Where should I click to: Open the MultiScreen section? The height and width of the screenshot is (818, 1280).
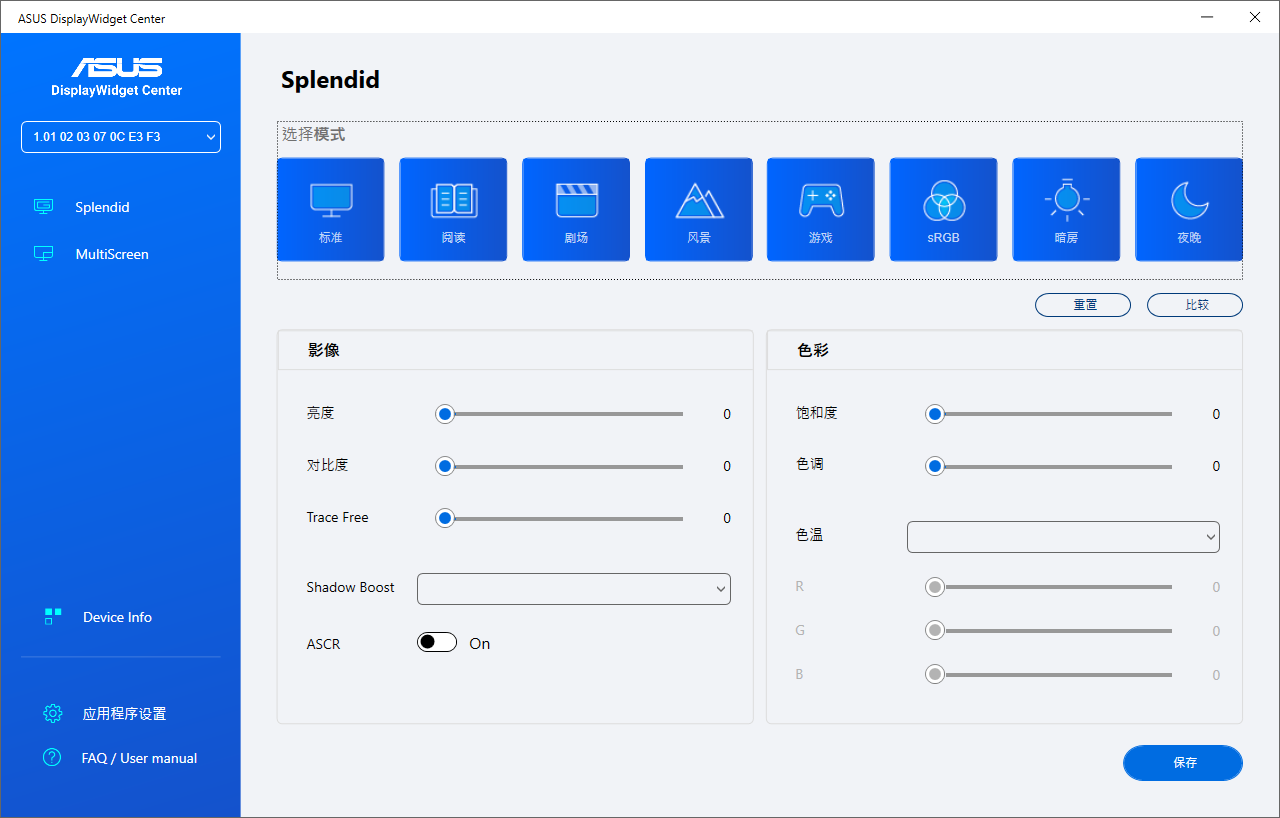pos(111,254)
